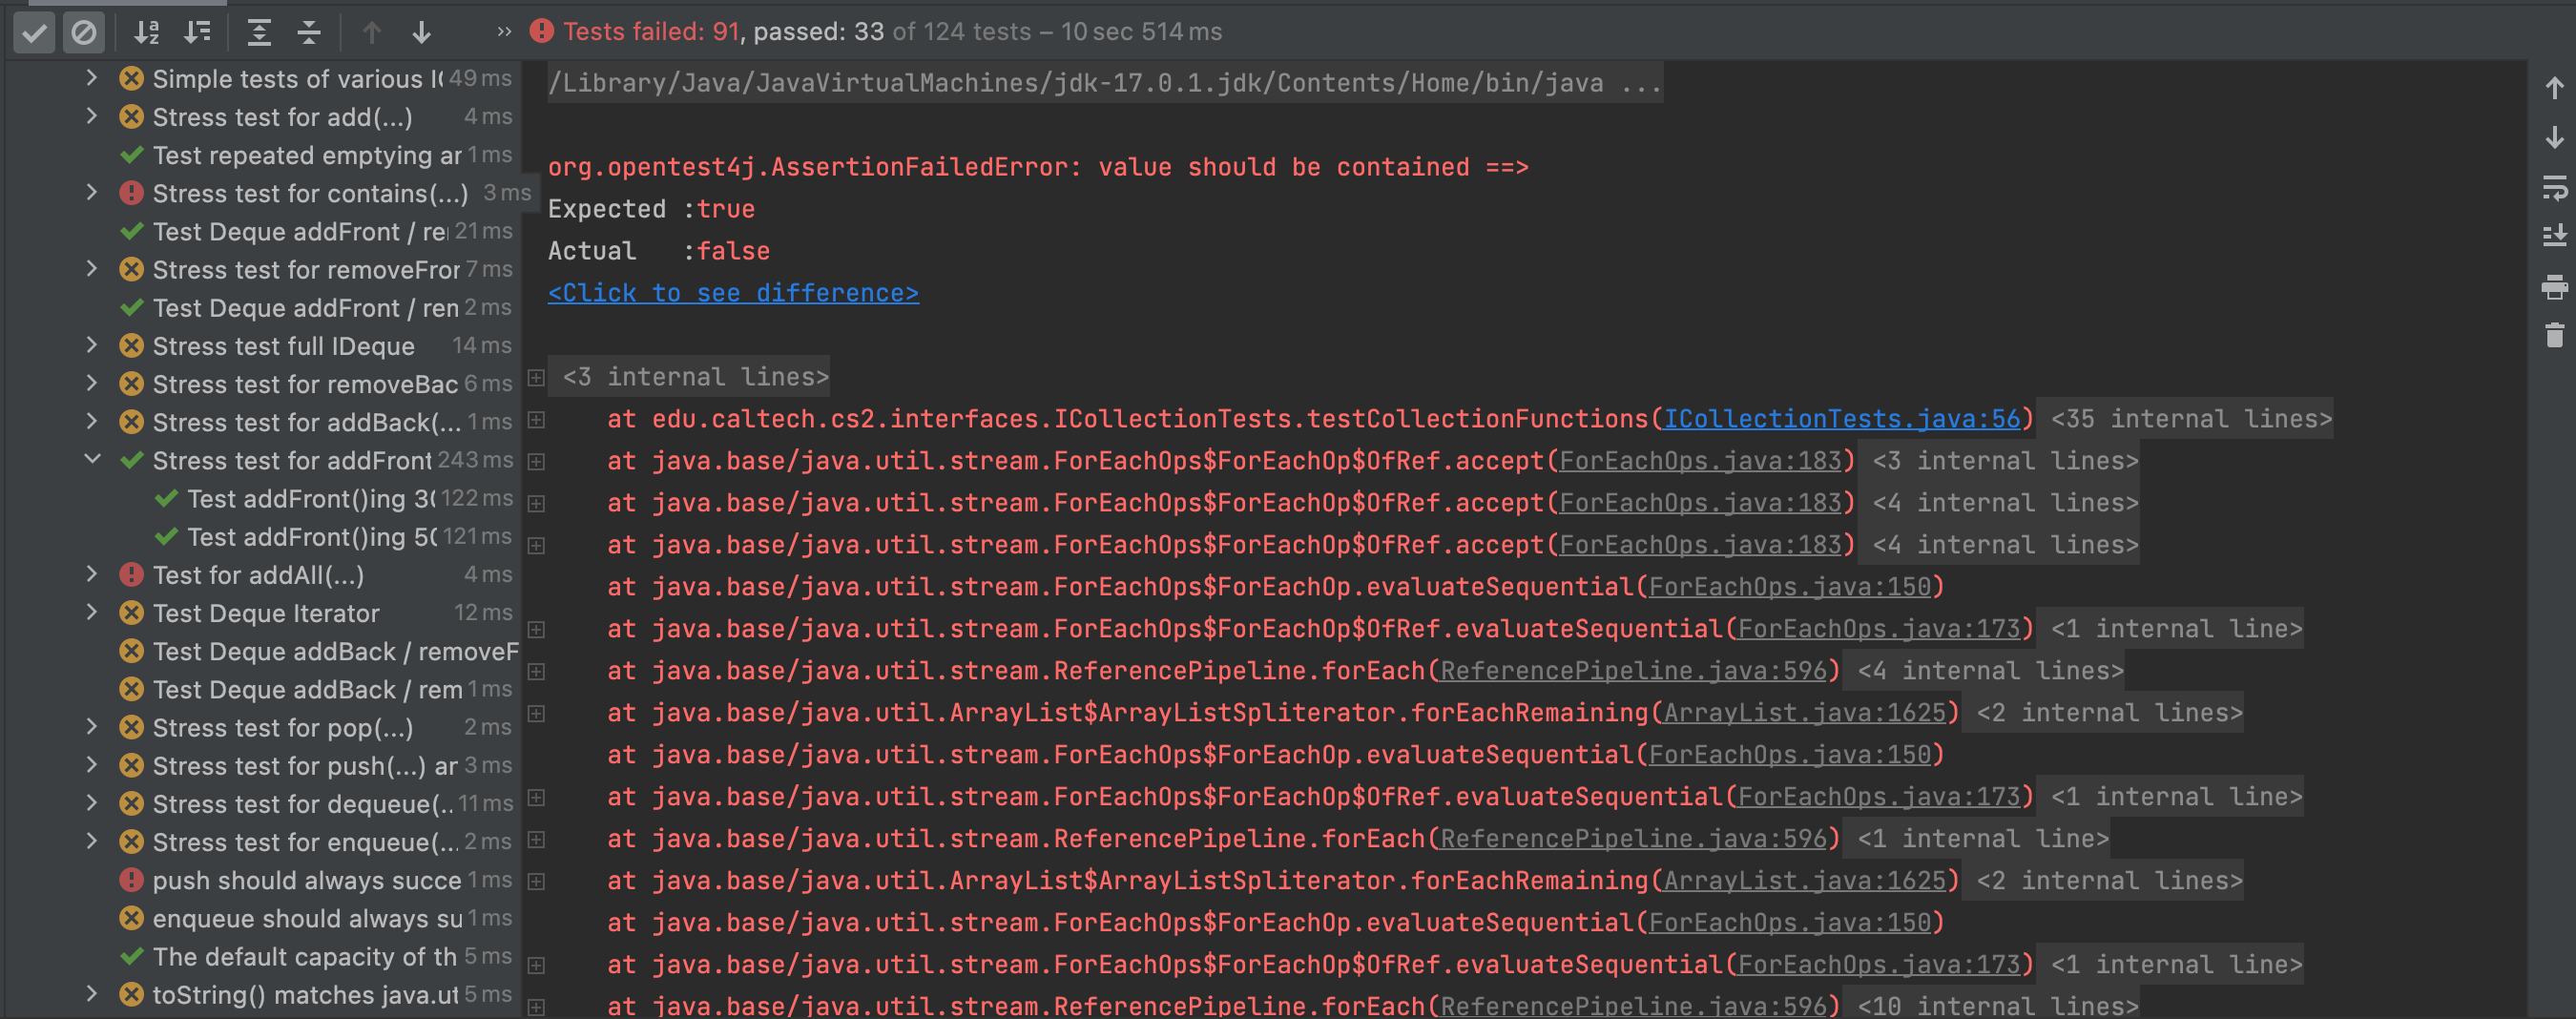Print the console output

pyautogui.click(x=2554, y=288)
